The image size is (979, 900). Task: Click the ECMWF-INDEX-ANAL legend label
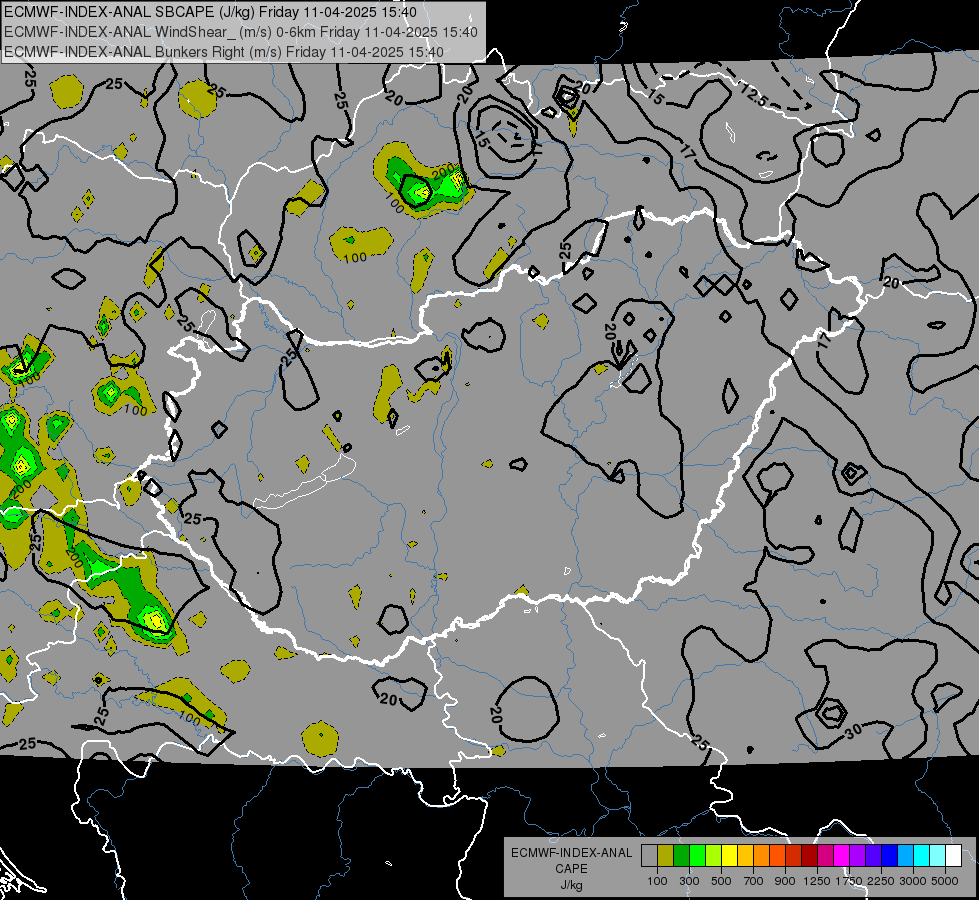pos(571,853)
